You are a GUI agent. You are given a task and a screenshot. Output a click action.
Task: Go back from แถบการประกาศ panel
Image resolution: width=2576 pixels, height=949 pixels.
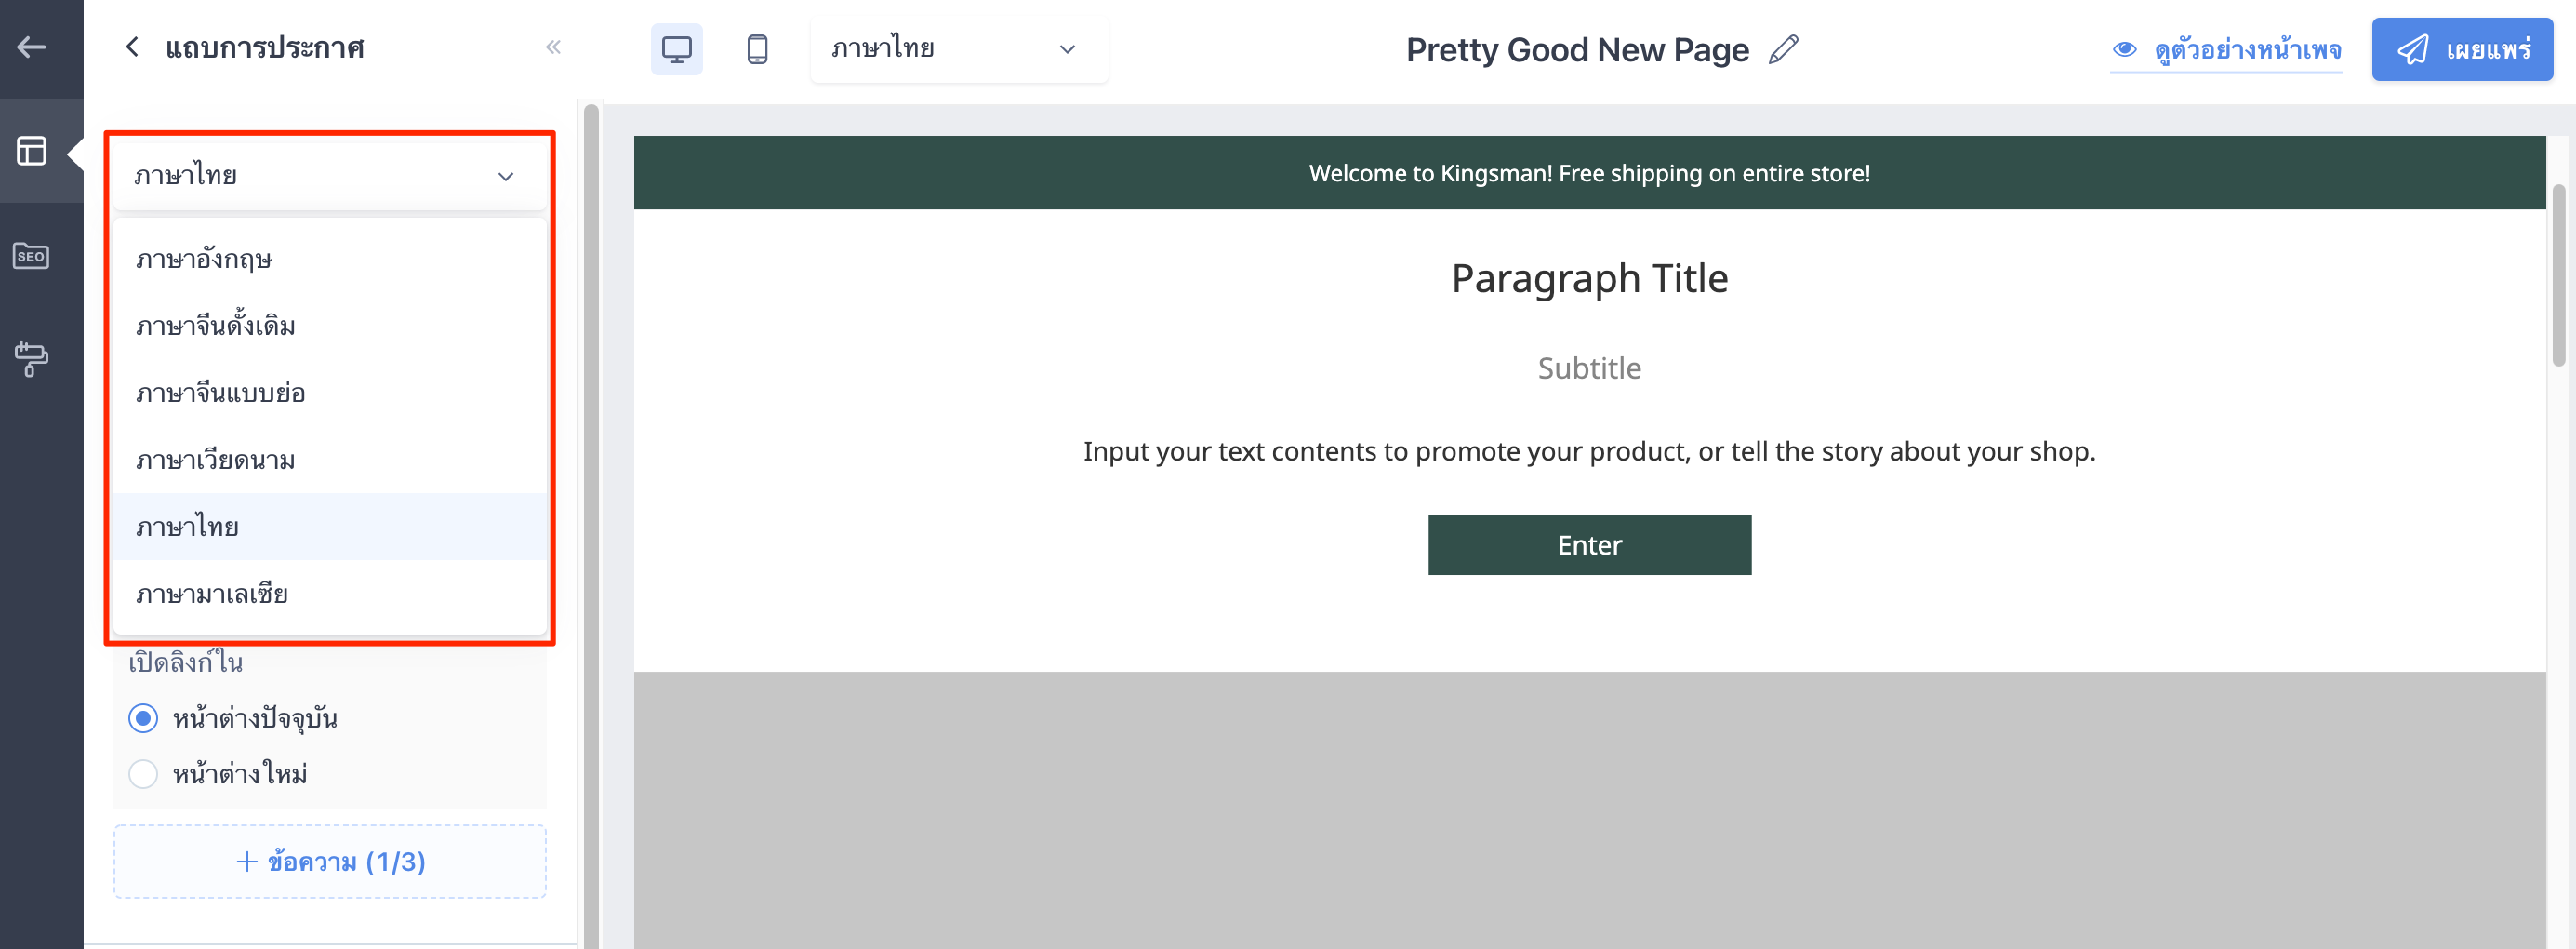click(132, 47)
